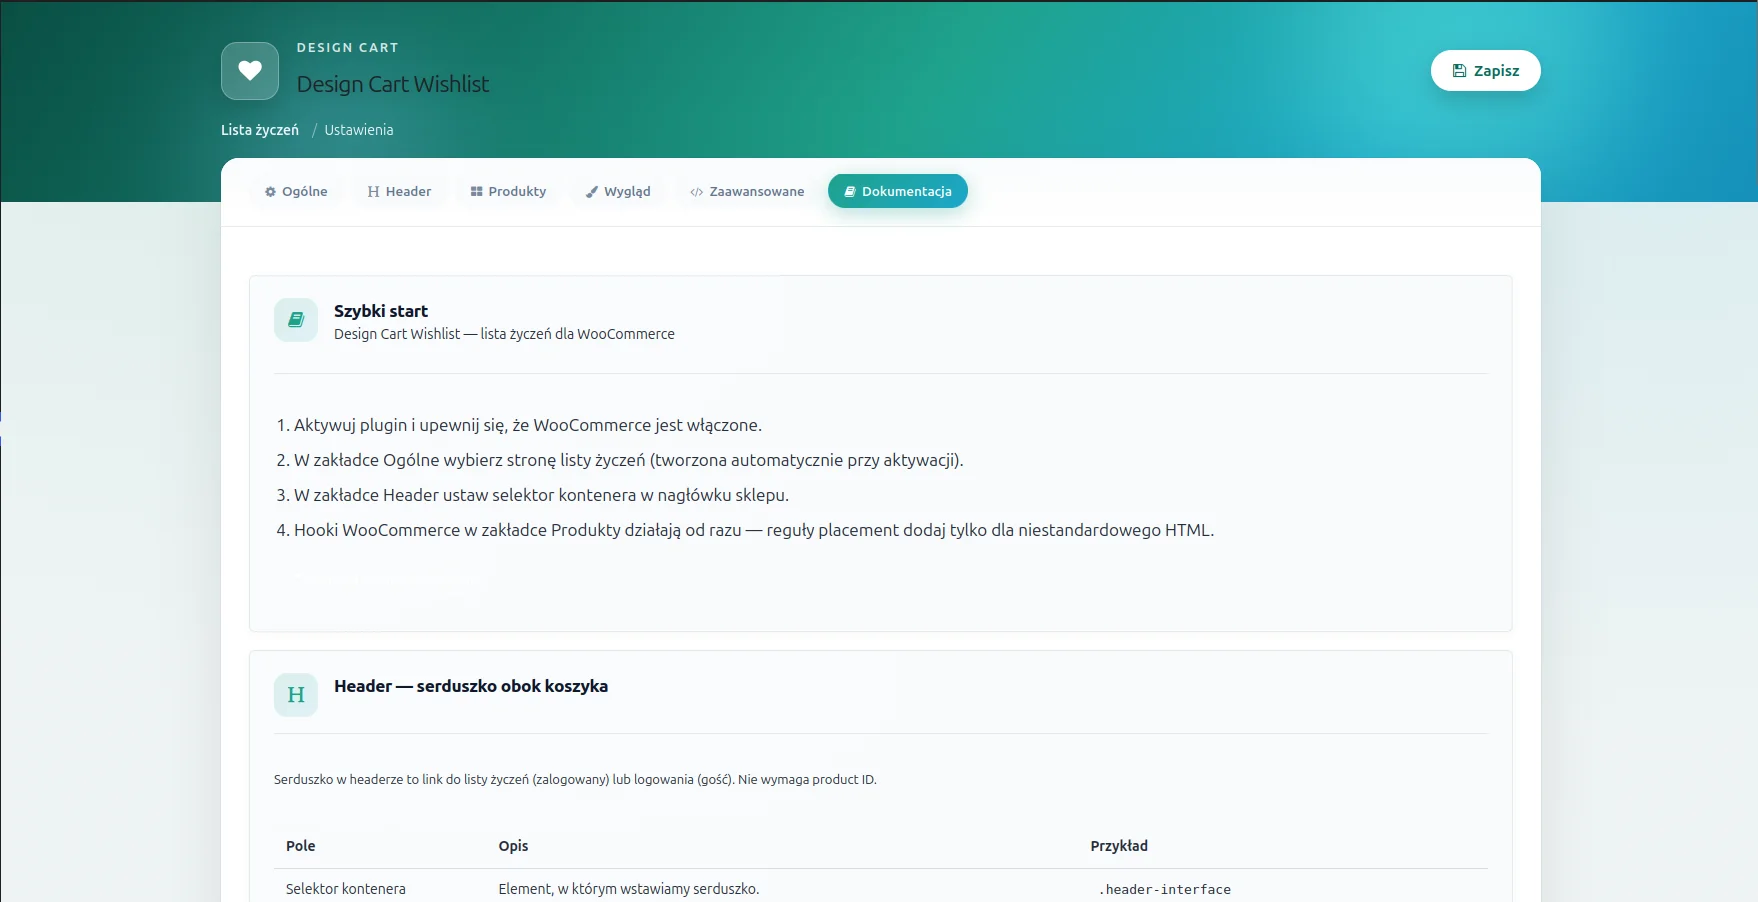This screenshot has width=1758, height=902.
Task: Open the Ogólne tab
Action: (x=296, y=191)
